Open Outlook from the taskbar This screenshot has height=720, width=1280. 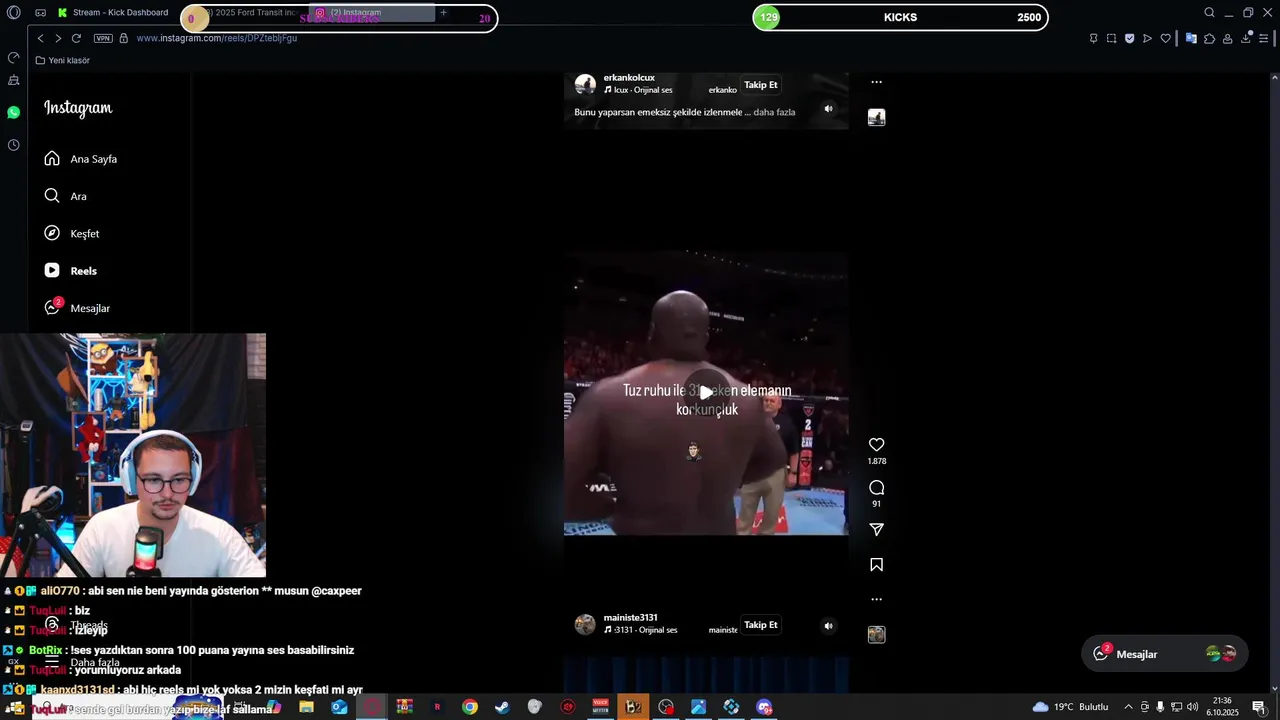[339, 707]
